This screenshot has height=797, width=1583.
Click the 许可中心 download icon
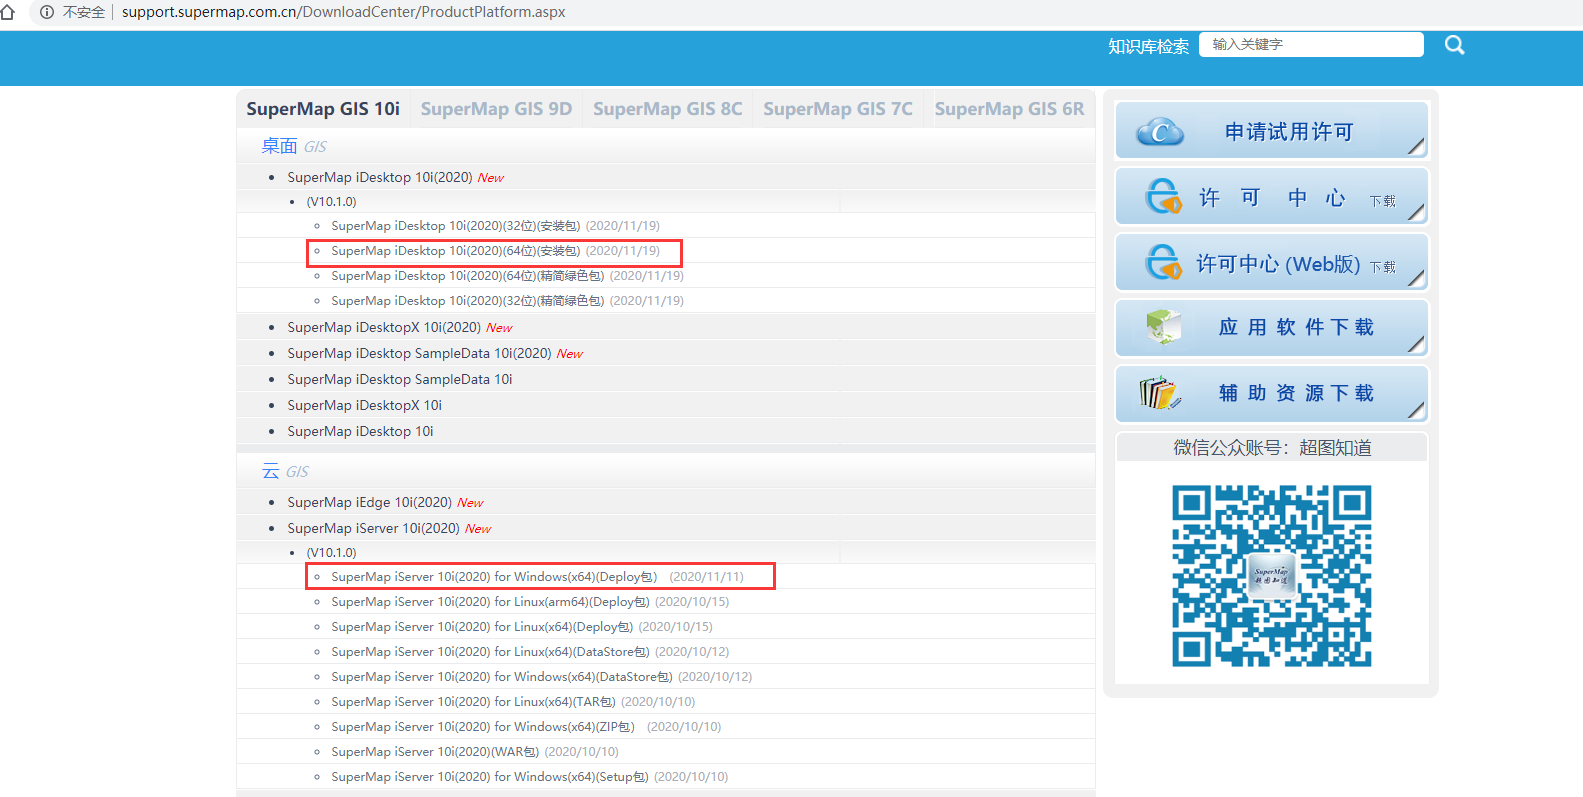click(x=1163, y=197)
